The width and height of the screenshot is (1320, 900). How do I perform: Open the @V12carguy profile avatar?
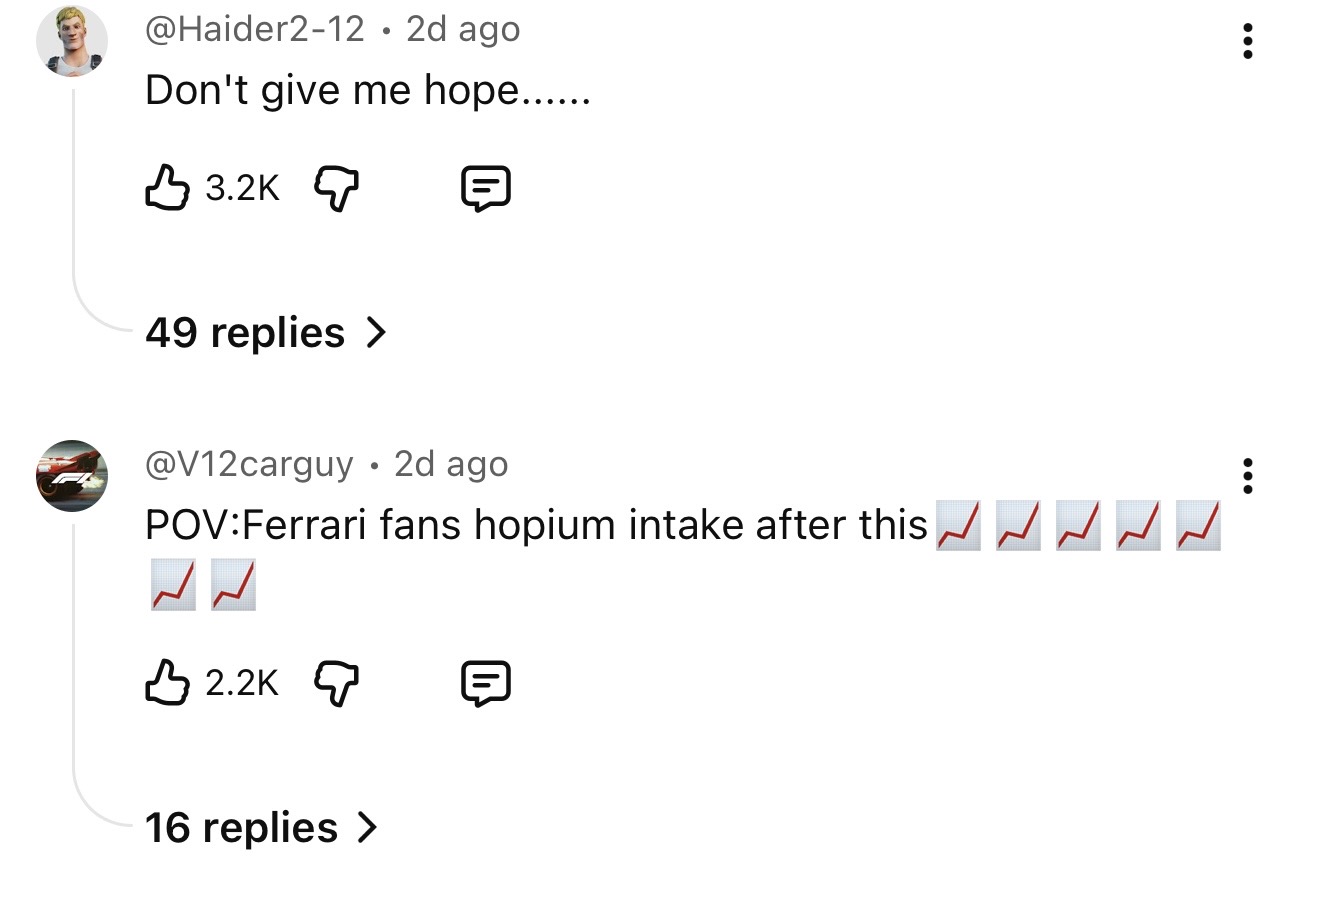[72, 476]
